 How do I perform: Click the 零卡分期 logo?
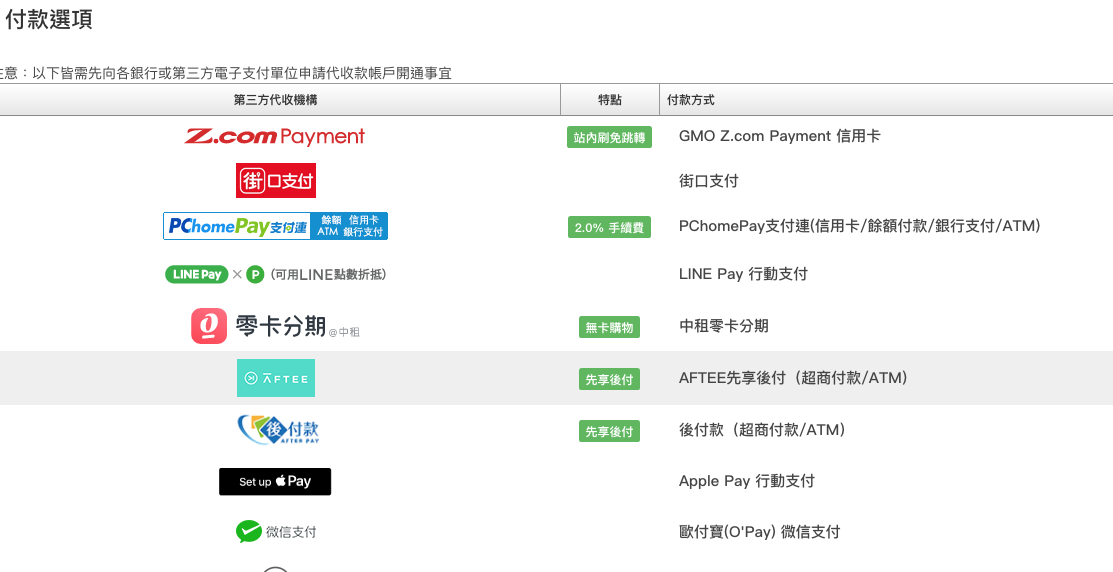point(275,326)
